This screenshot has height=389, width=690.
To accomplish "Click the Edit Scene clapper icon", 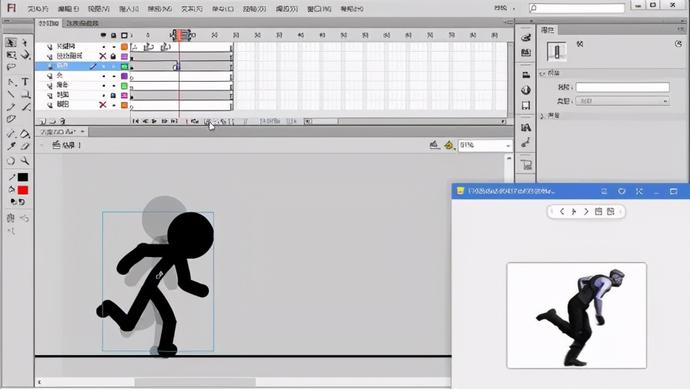I will (x=434, y=145).
